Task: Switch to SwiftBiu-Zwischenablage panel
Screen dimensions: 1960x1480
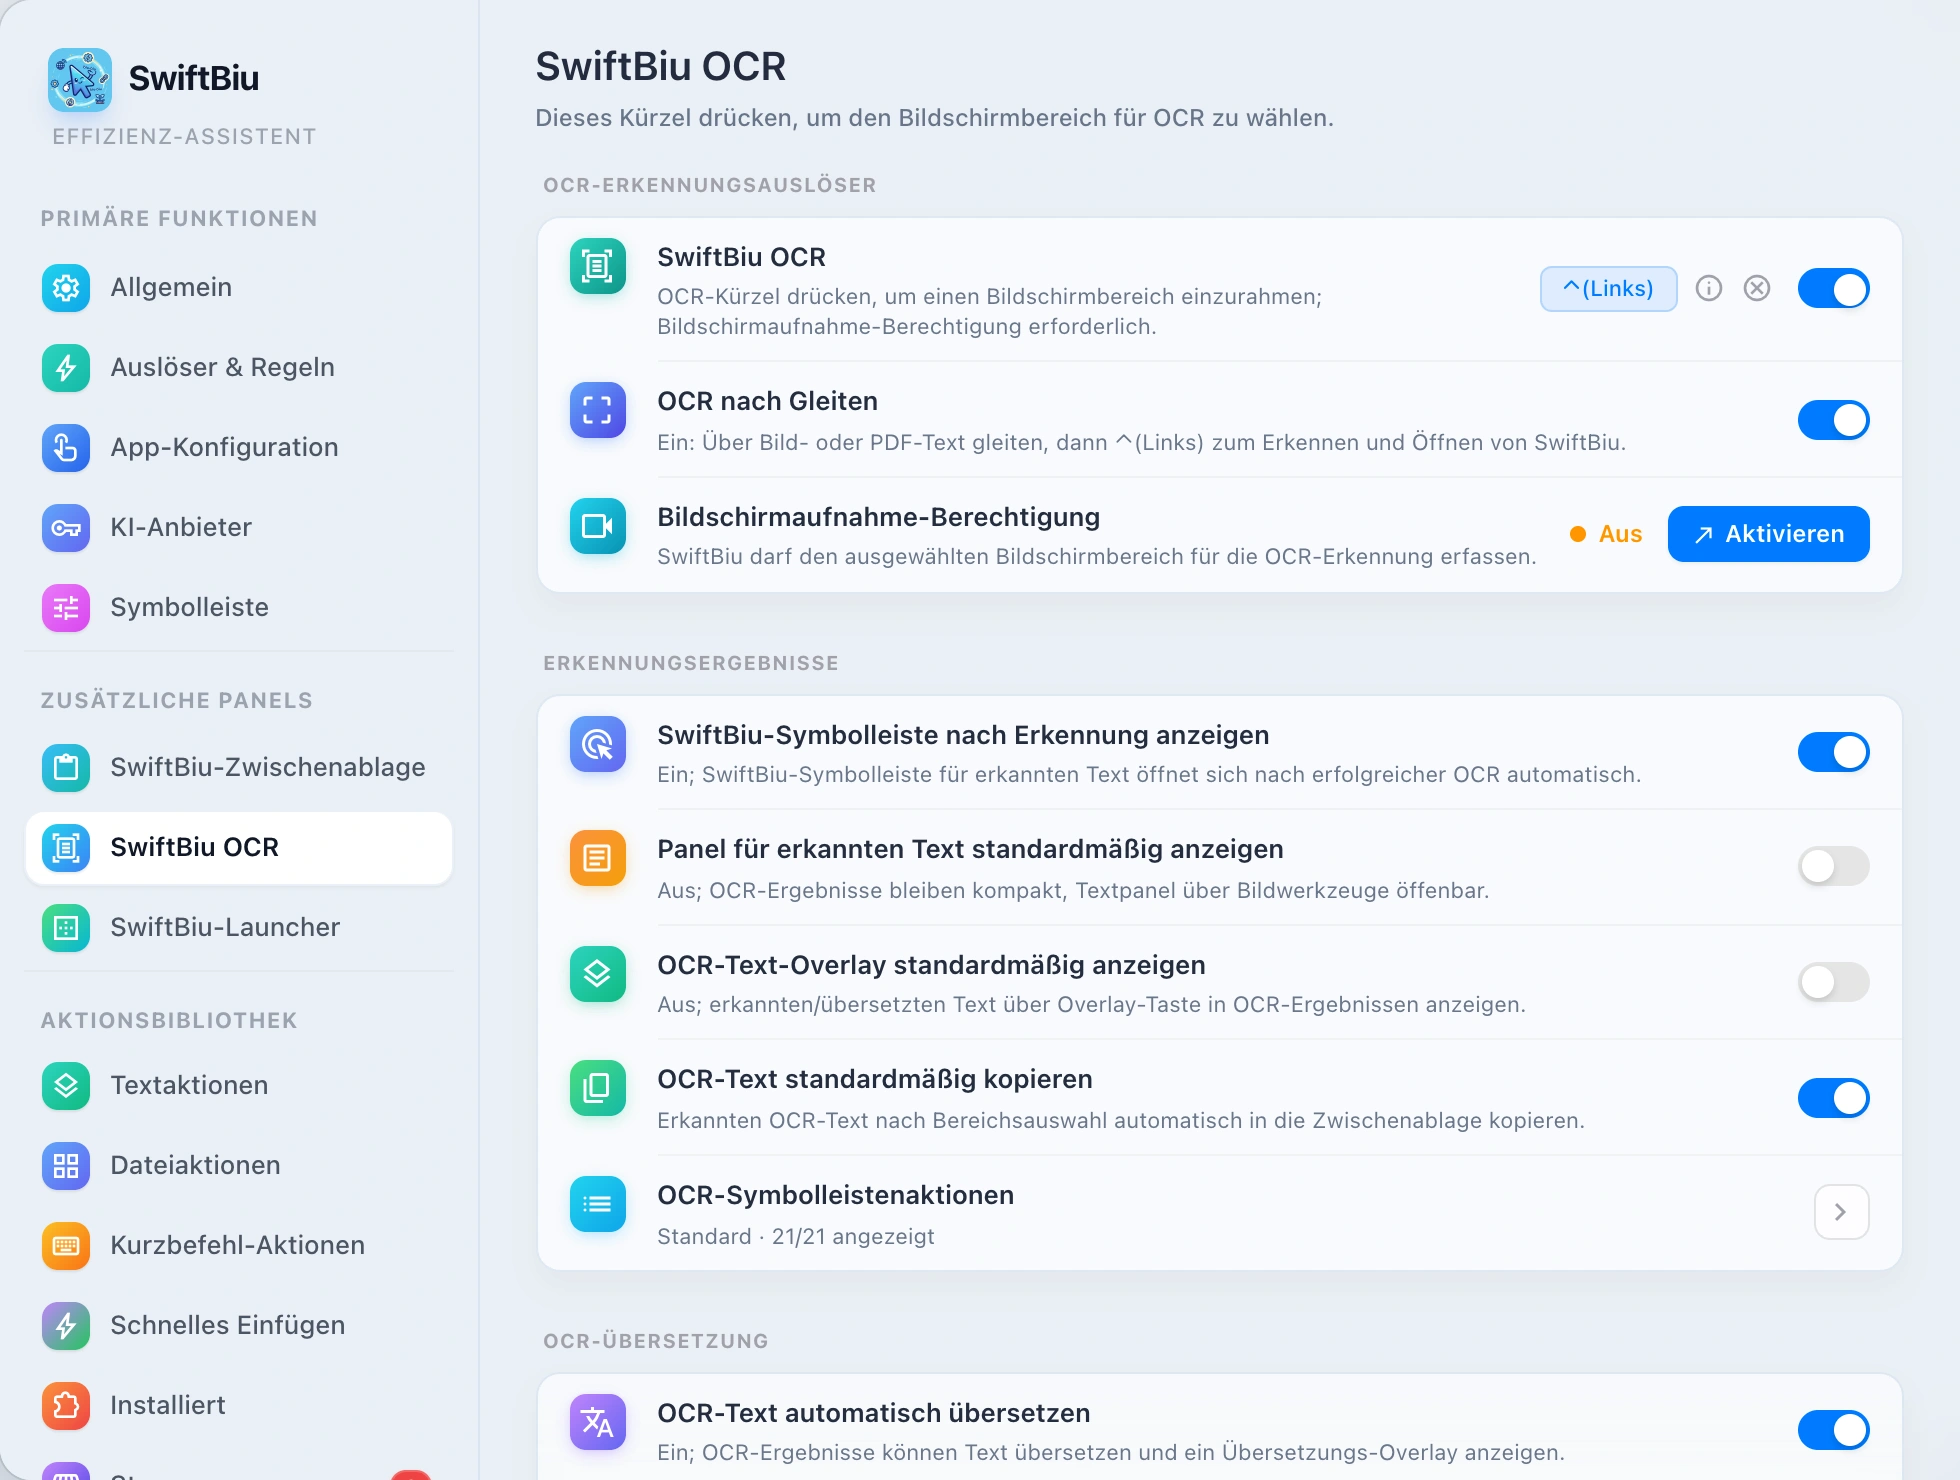Action: pos(239,768)
